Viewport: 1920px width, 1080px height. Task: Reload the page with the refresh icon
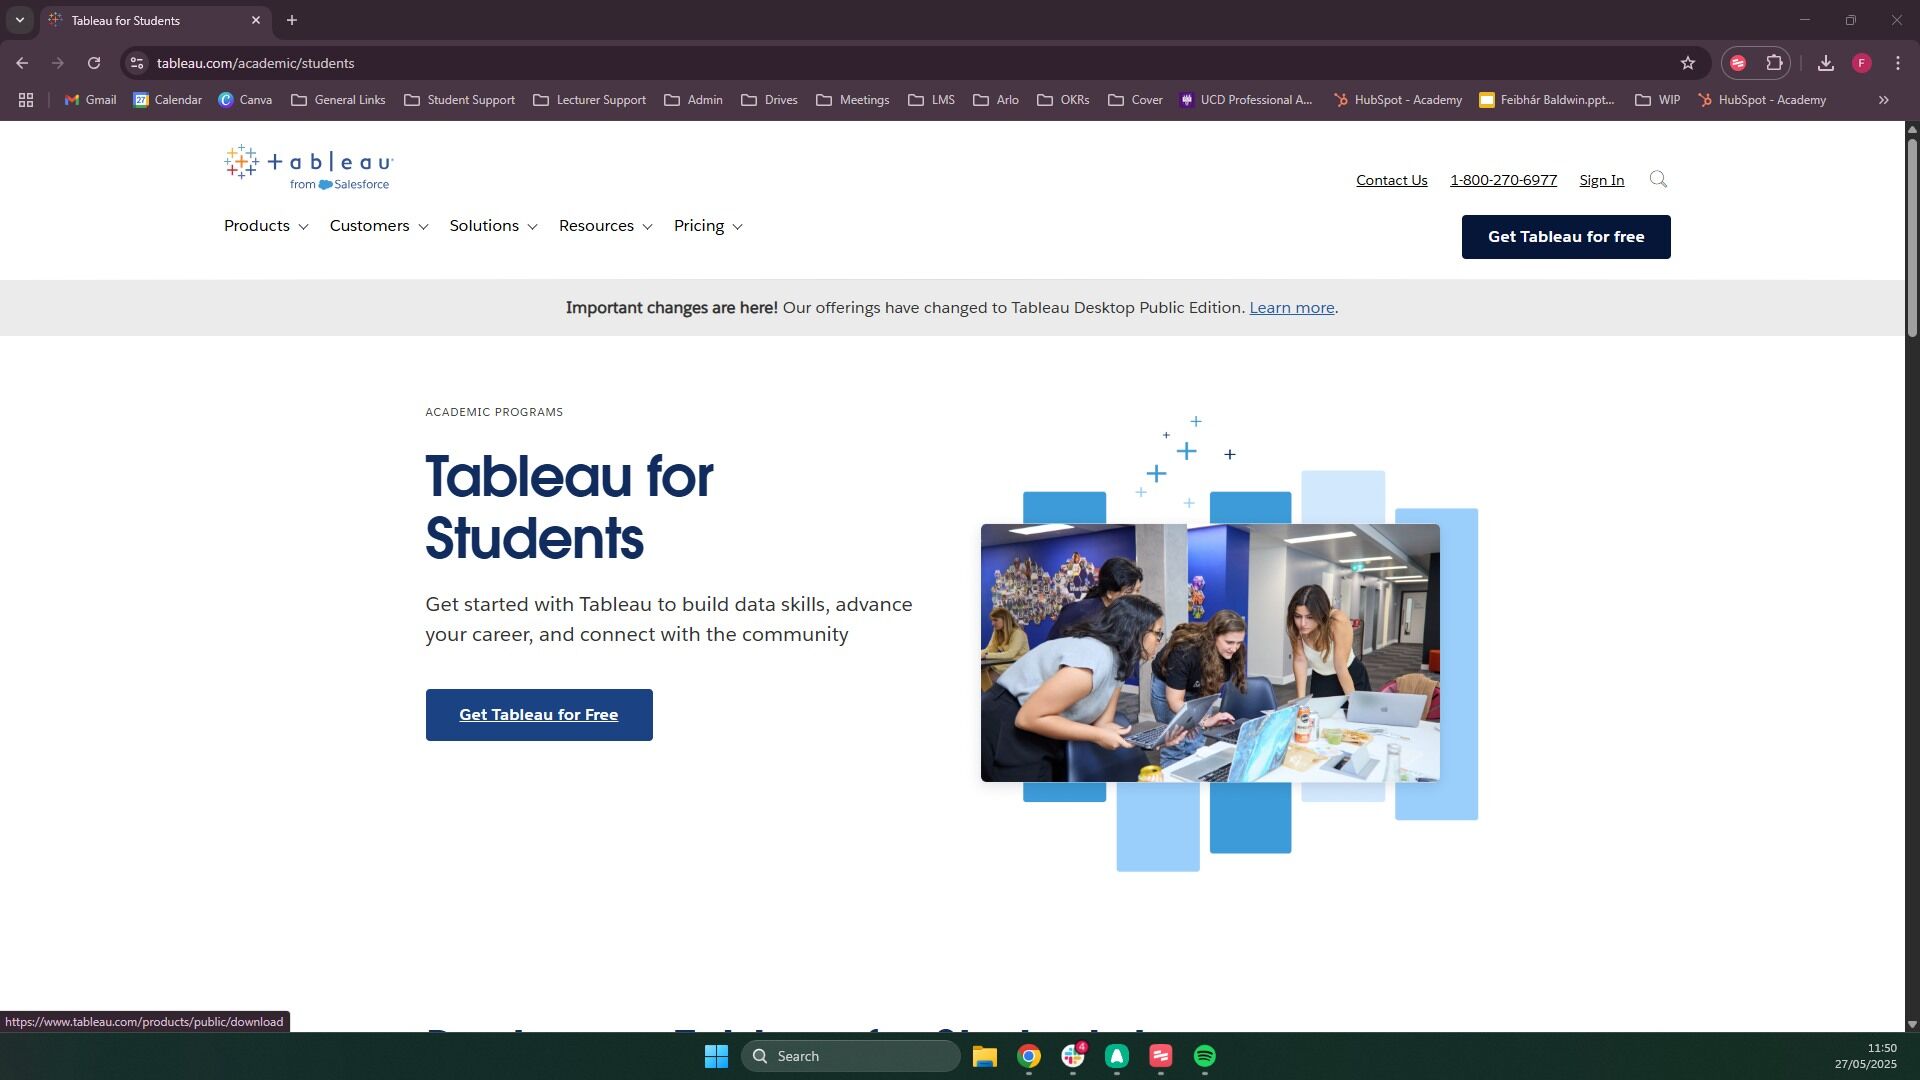coord(94,63)
